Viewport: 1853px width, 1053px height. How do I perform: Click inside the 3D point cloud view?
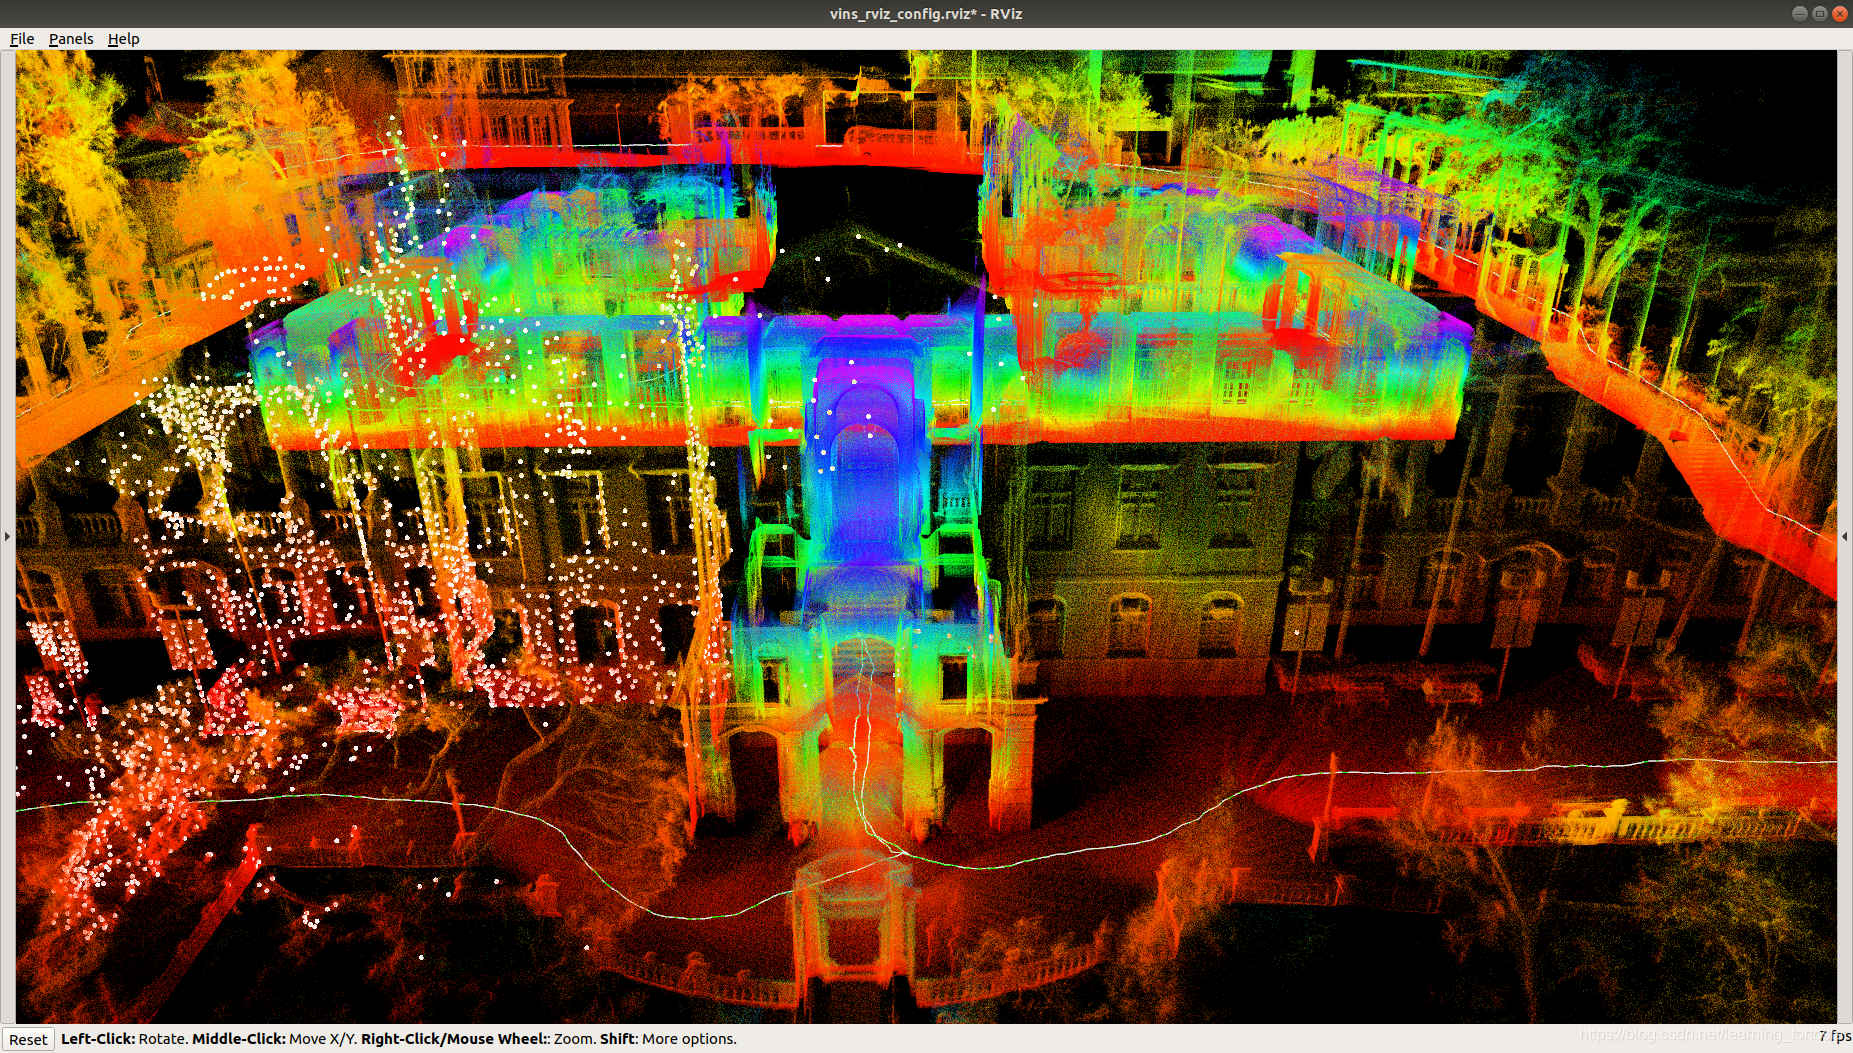(x=926, y=536)
